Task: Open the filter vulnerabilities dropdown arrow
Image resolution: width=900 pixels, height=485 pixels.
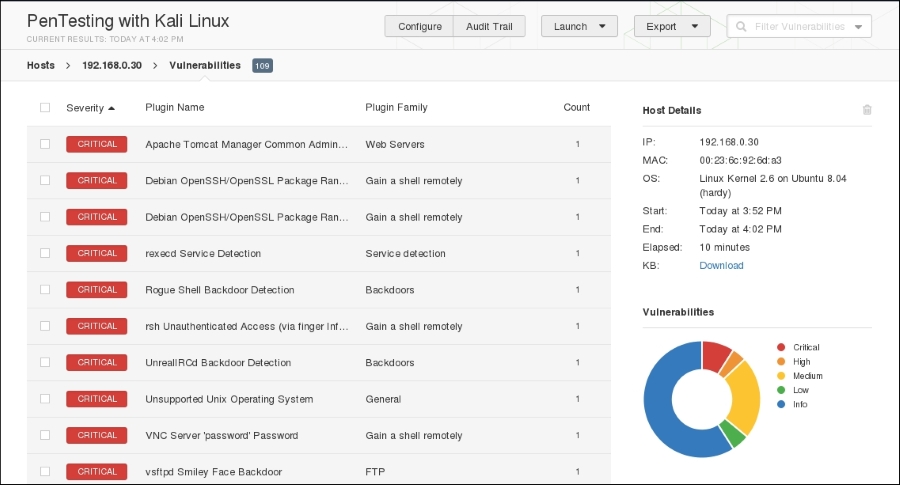Action: click(859, 27)
